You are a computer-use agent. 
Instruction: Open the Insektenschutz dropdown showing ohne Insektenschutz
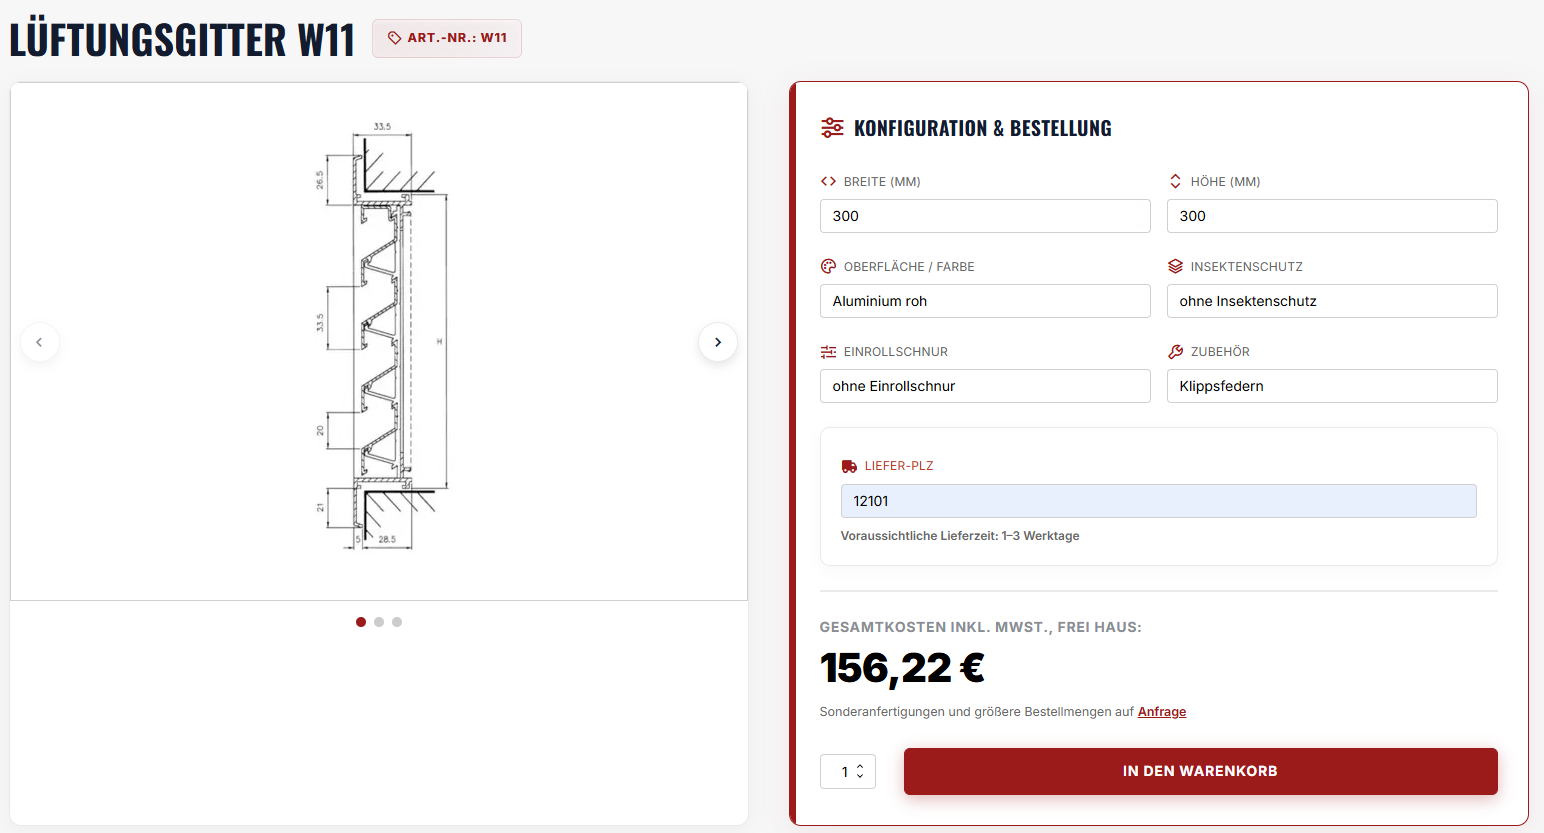1332,301
